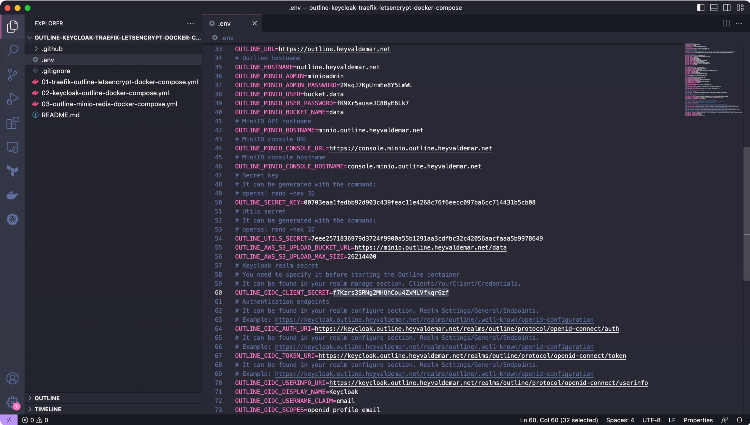Open the Docker view in activity bar
Viewport: 750px width, 425px height.
(12, 195)
